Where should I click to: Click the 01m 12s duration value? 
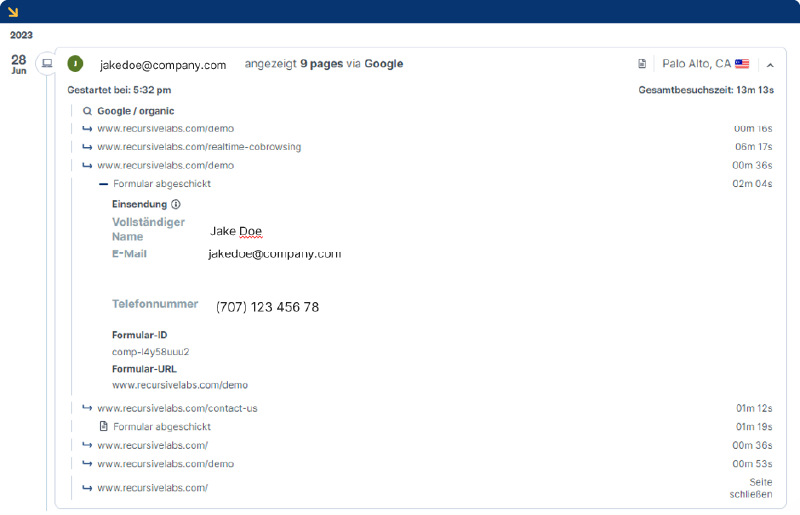pos(754,408)
